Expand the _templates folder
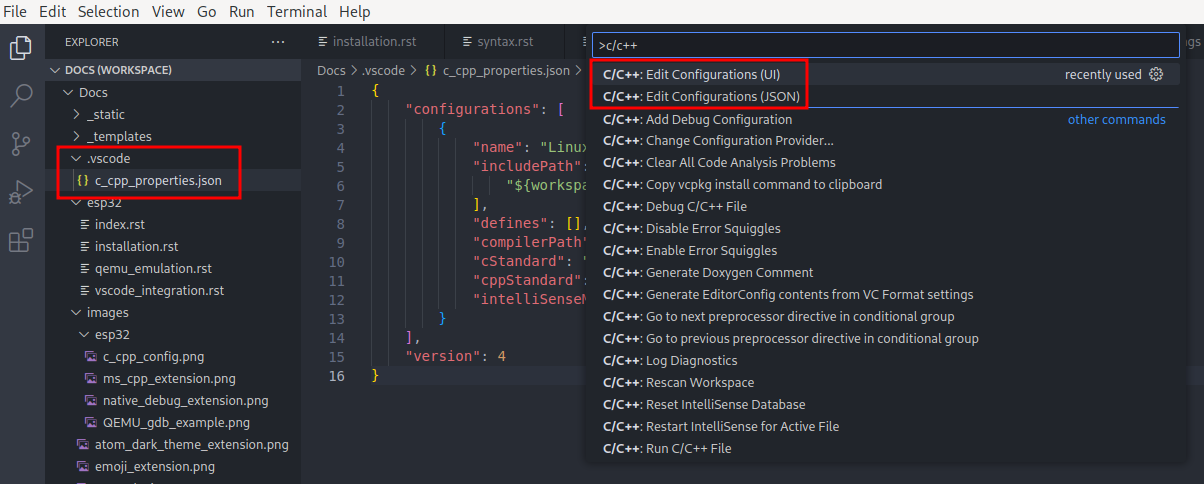The width and height of the screenshot is (1204, 484). click(x=118, y=137)
